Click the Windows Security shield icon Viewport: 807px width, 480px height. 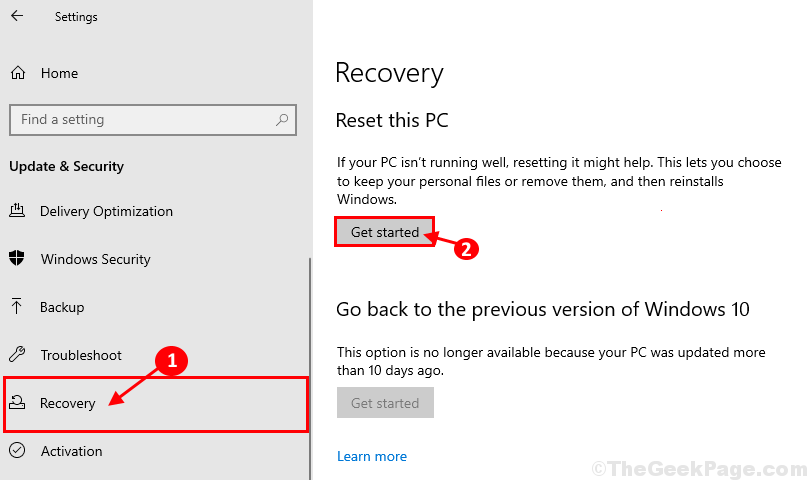click(17, 258)
